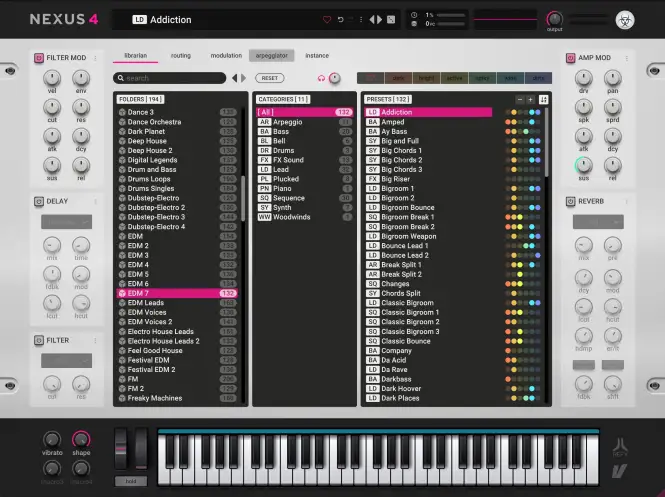Load previous preset with header left arrow
665x497 pixels.
(372, 20)
